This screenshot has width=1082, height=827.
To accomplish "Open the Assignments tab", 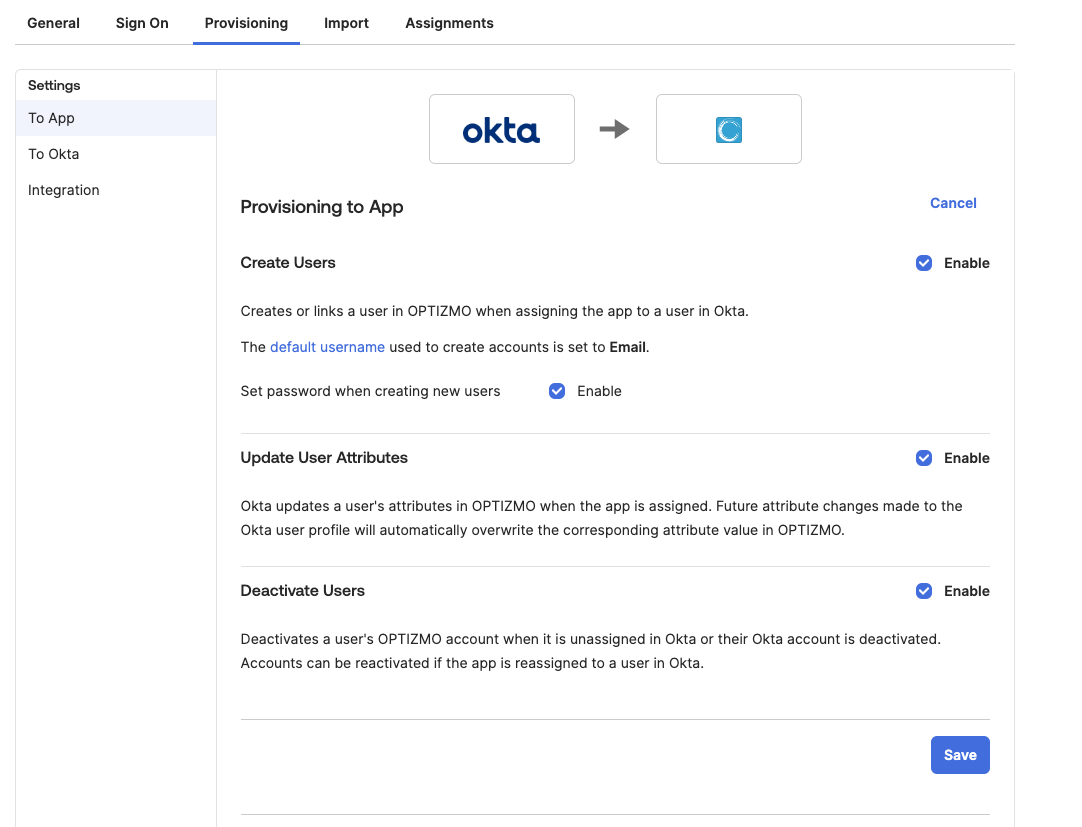I will click(x=449, y=23).
